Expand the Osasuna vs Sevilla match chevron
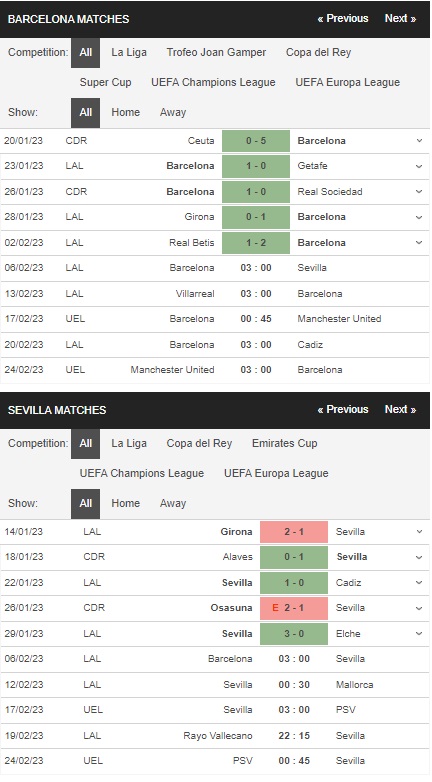Screen dimensions: 432x782 (419, 608)
